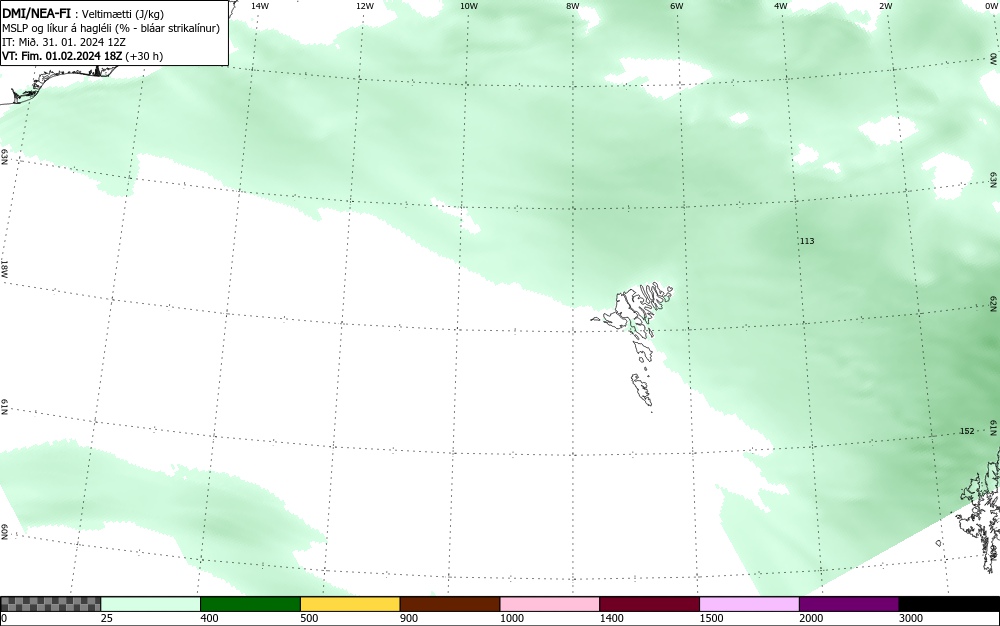Click the 8W longitude label
The image size is (1000, 626).
pos(573,6)
